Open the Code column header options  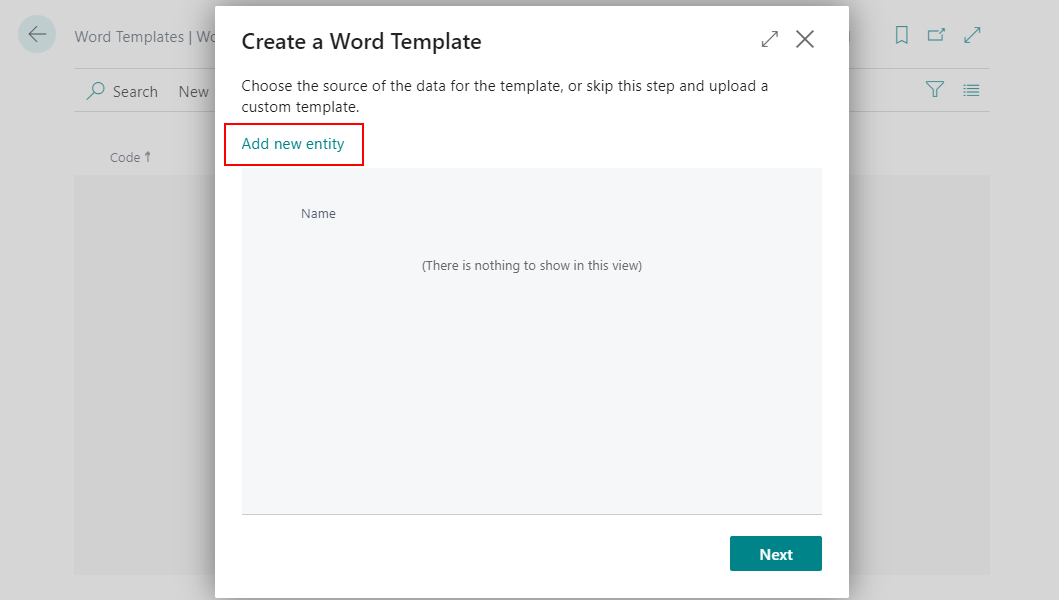[129, 157]
